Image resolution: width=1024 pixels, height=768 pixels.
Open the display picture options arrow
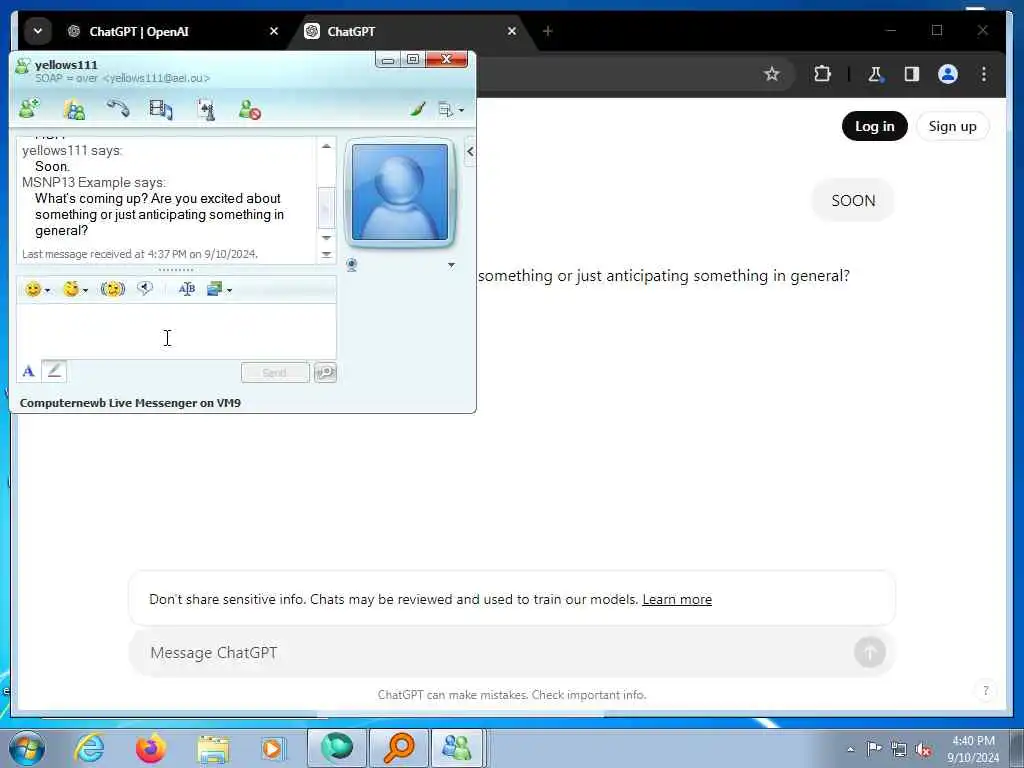(x=451, y=265)
